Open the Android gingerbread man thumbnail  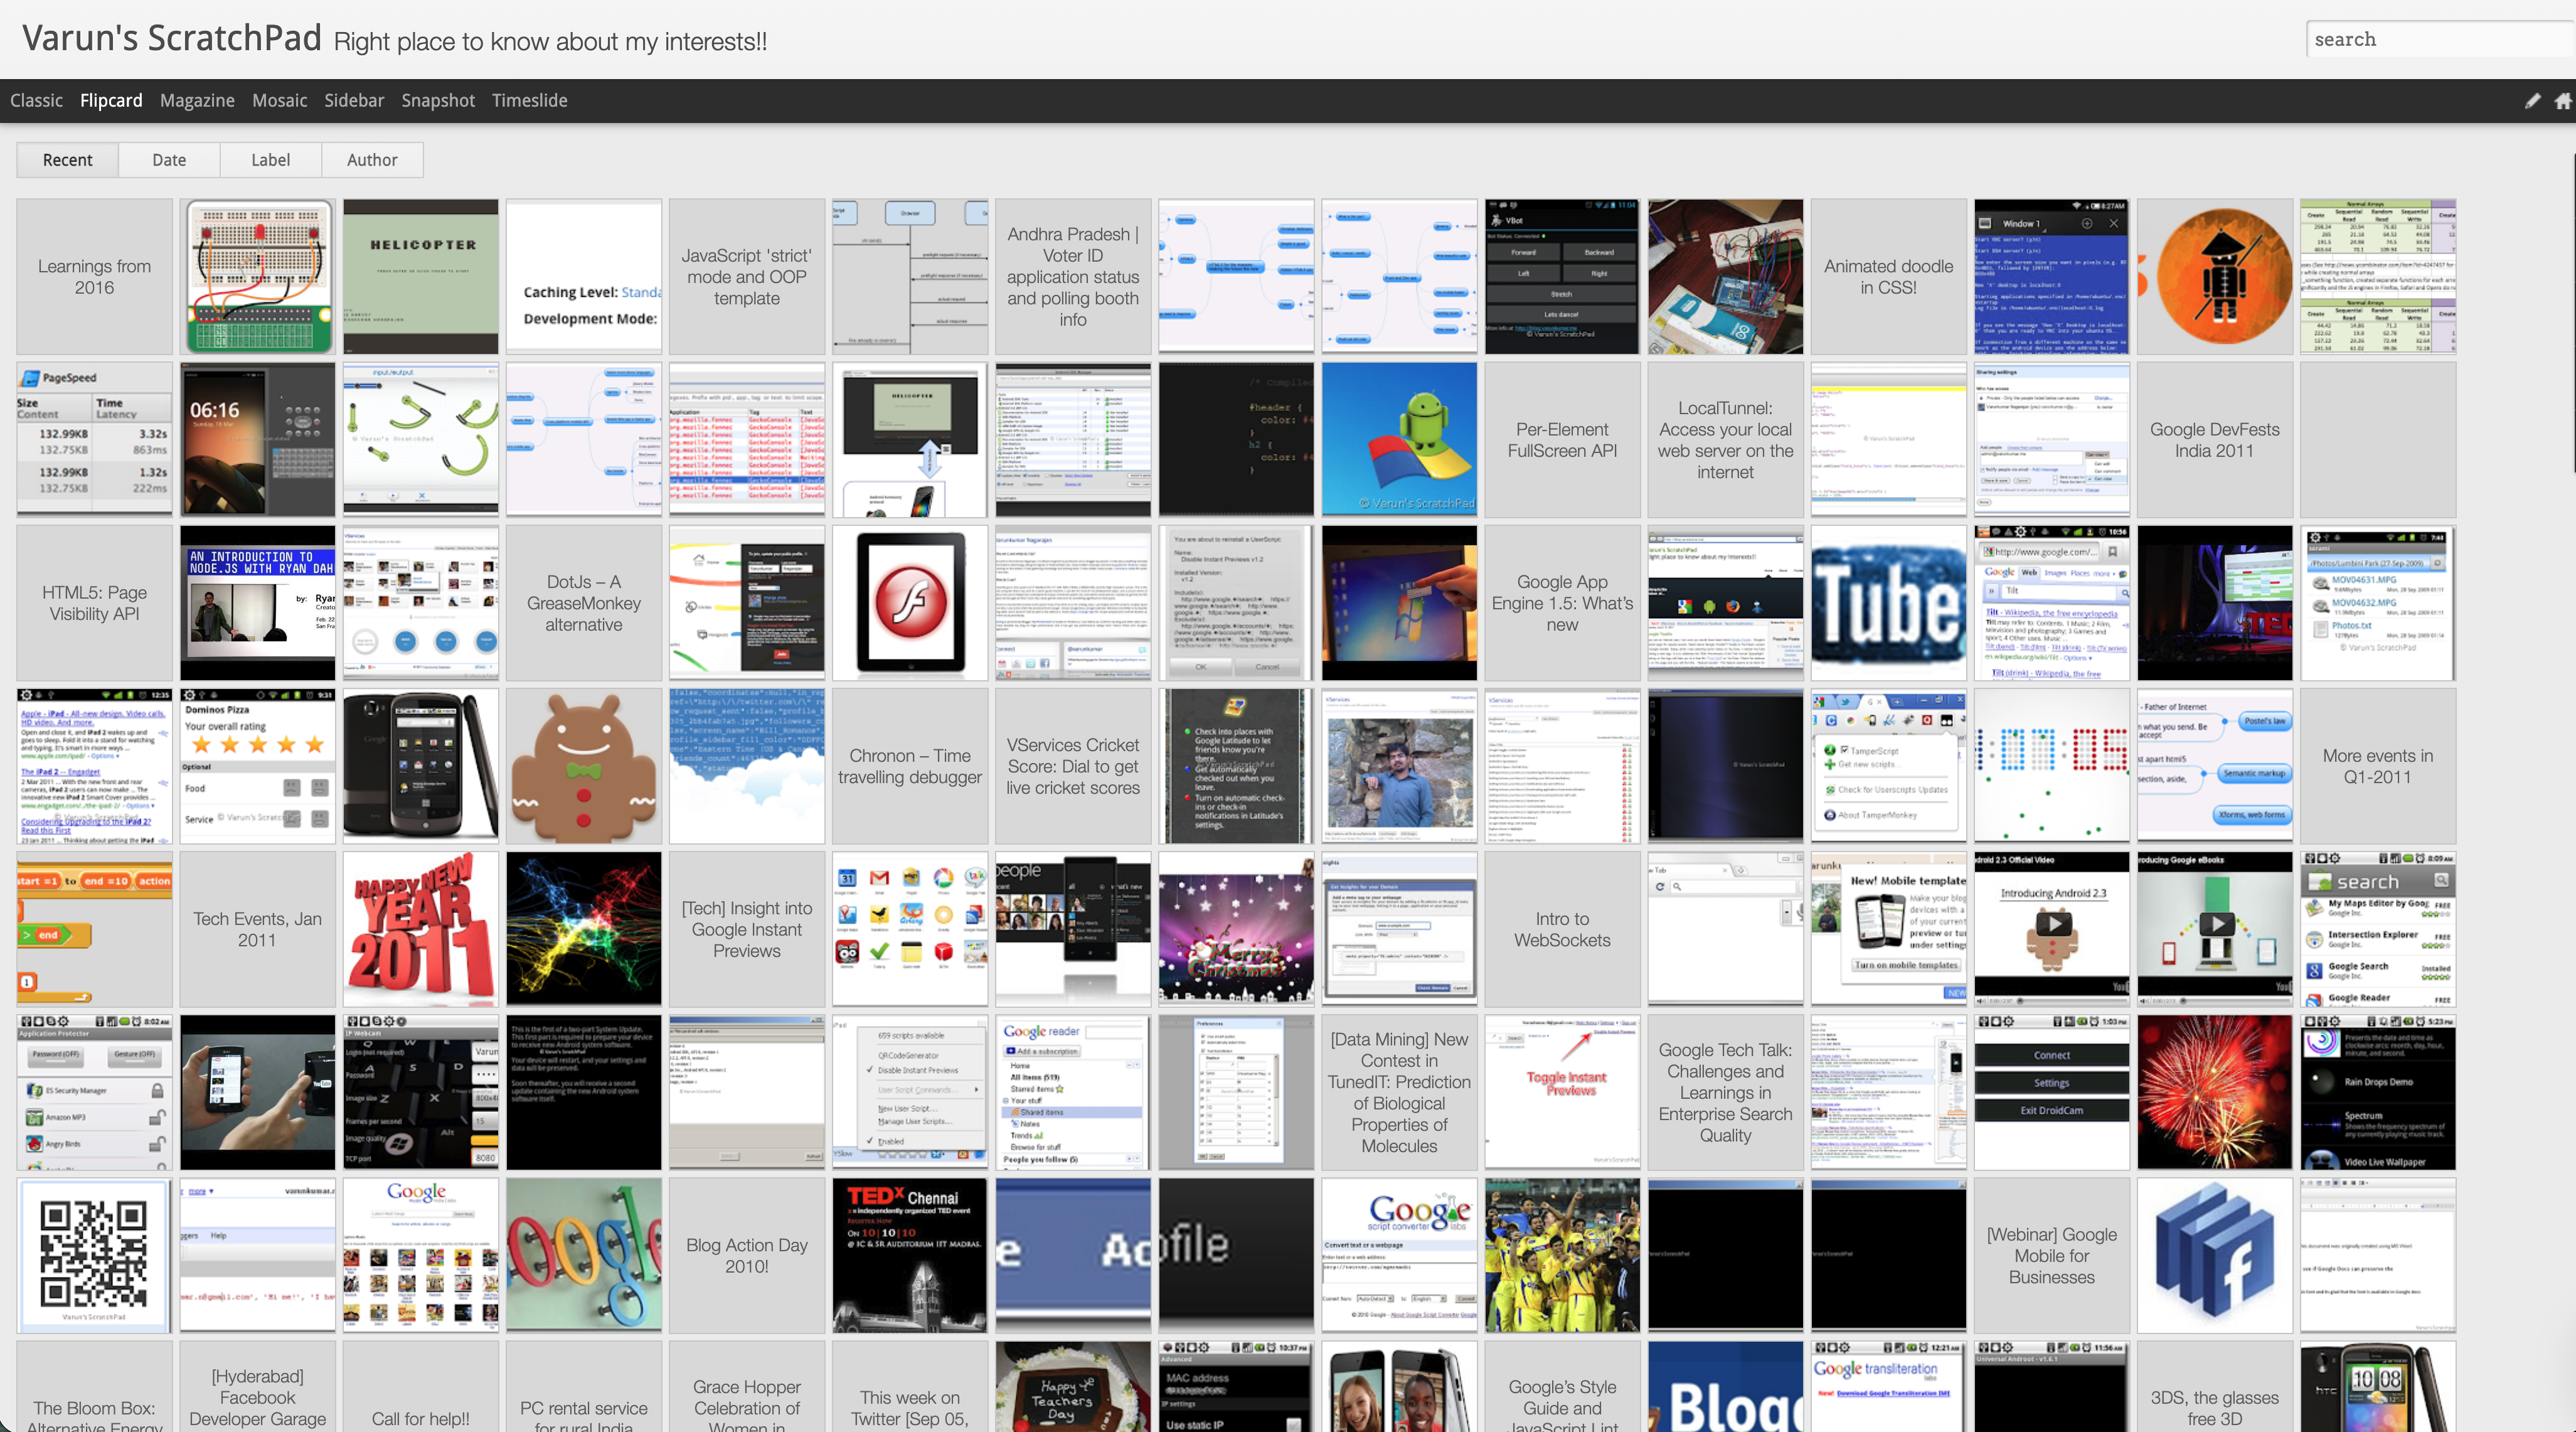[583, 766]
